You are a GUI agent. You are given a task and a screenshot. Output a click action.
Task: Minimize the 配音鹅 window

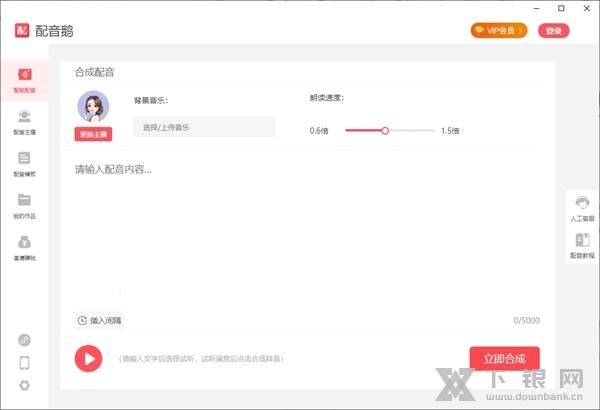point(536,8)
